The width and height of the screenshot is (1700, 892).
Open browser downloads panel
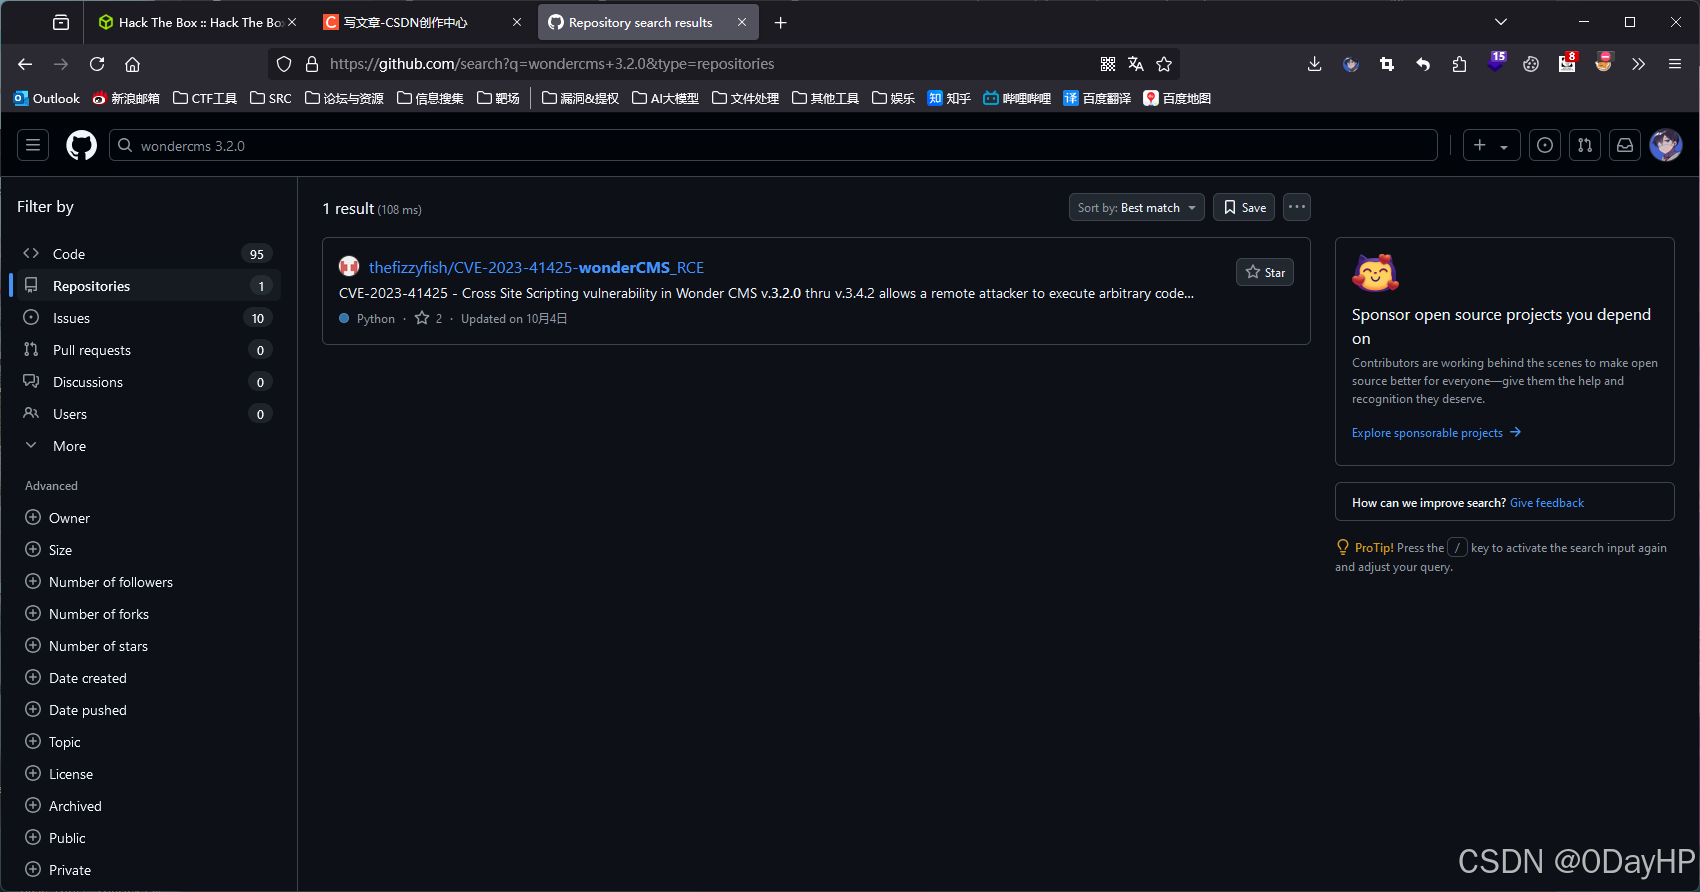pyautogui.click(x=1314, y=64)
